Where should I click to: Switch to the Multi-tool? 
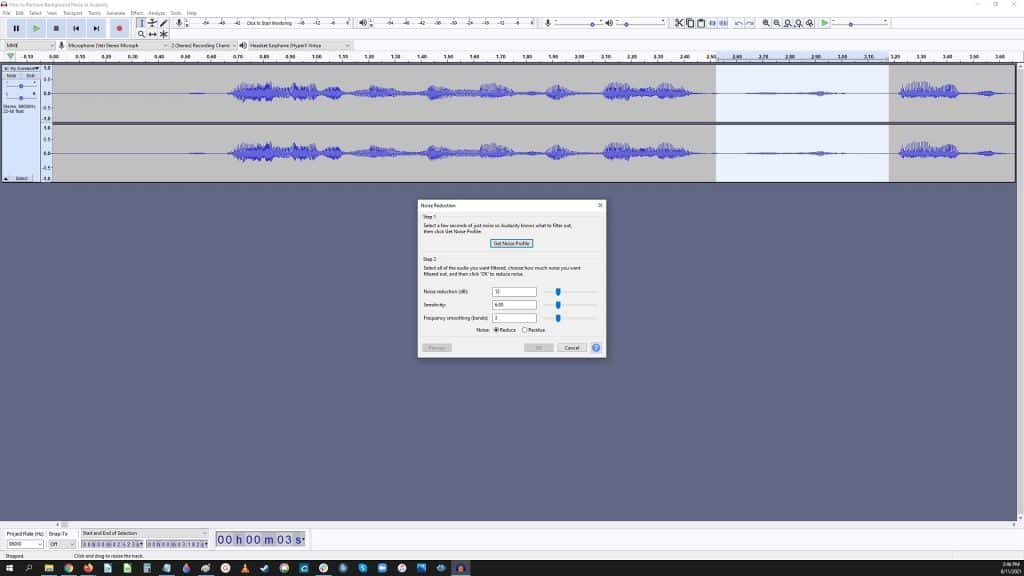pyautogui.click(x=163, y=33)
